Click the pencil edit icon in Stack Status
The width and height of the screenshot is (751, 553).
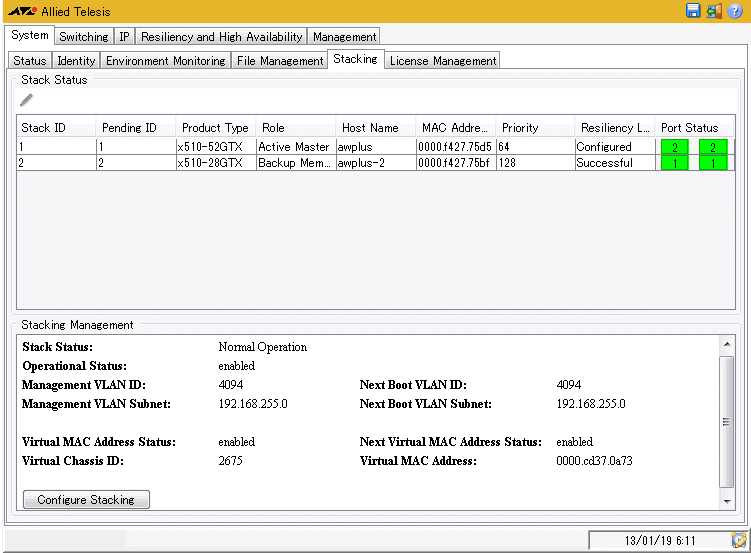[27, 100]
